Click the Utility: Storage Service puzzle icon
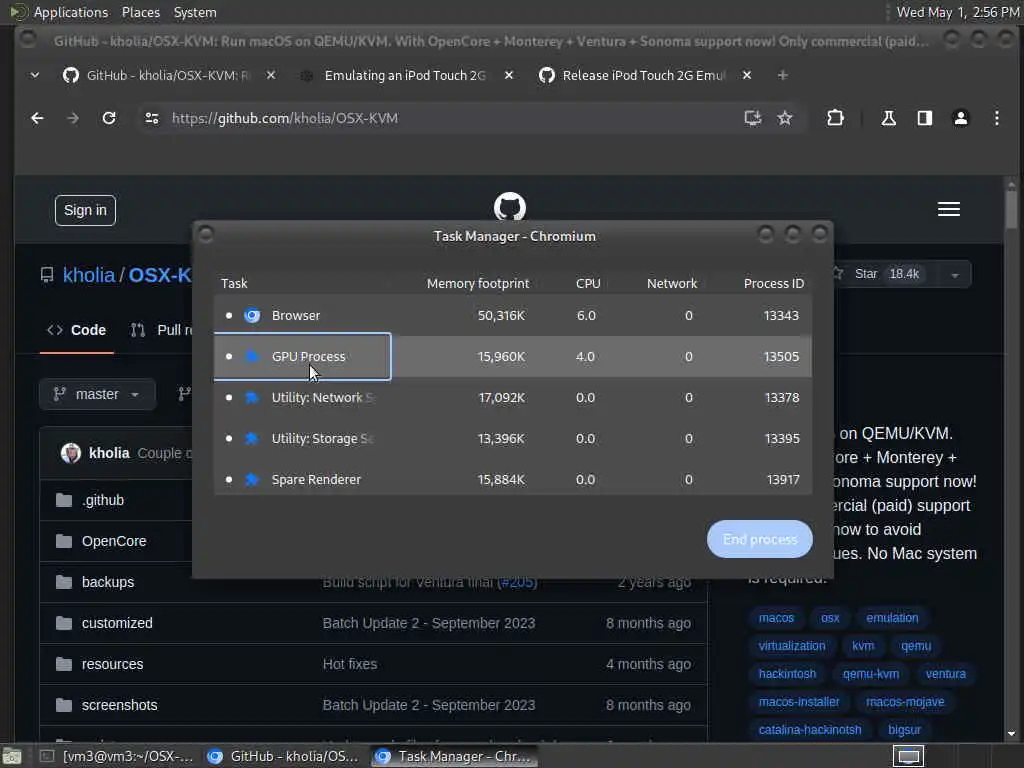The height and width of the screenshot is (768, 1024). (x=252, y=439)
